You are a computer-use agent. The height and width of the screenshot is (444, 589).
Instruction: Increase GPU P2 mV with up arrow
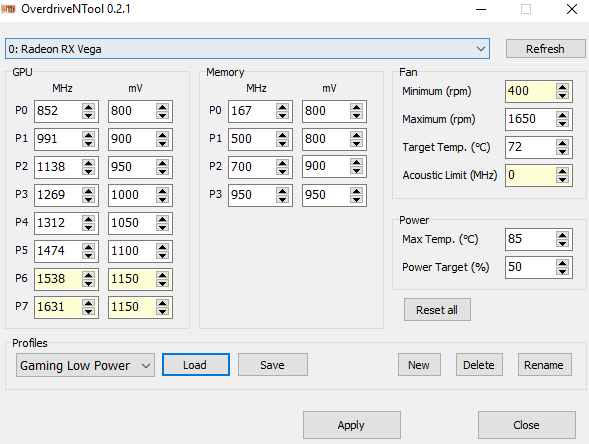(x=163, y=163)
